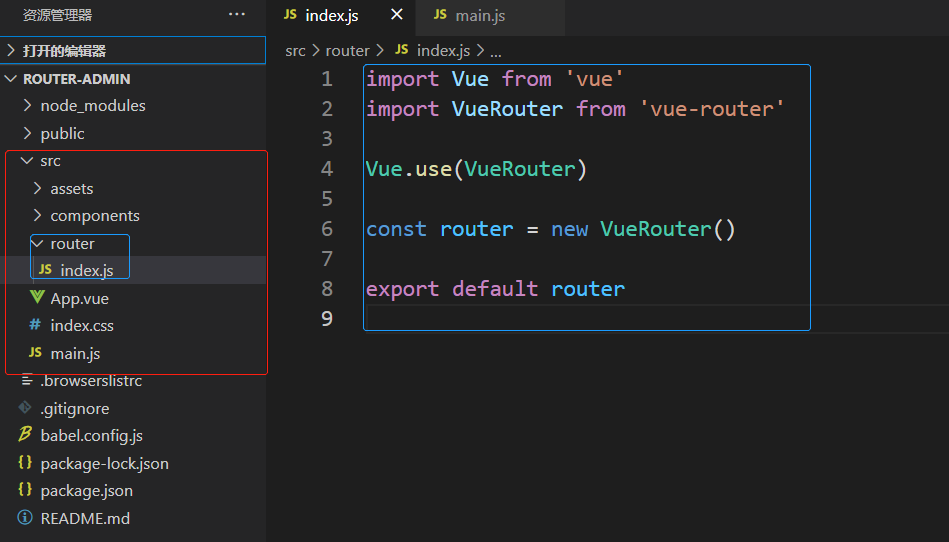
Task: Close the index.js tab
Action: coord(397,15)
